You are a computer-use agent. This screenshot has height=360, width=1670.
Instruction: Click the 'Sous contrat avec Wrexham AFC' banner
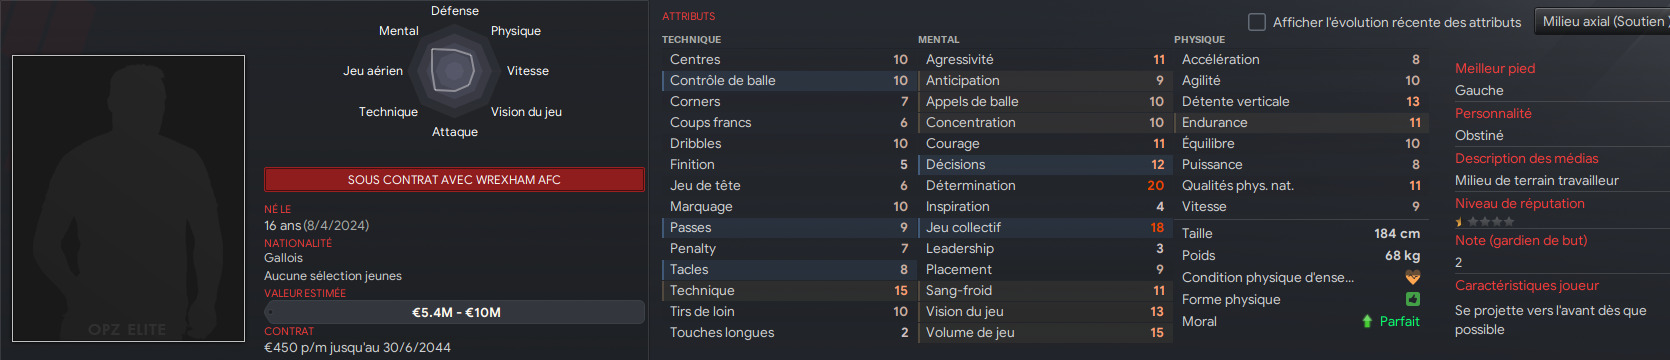click(x=454, y=180)
